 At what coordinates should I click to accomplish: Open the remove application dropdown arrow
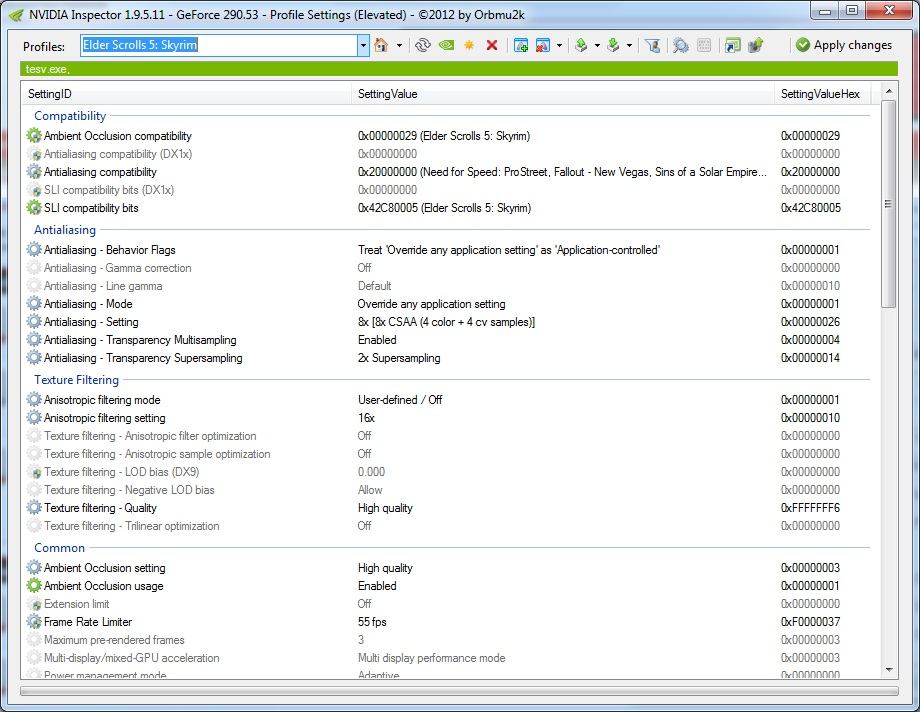tap(560, 45)
